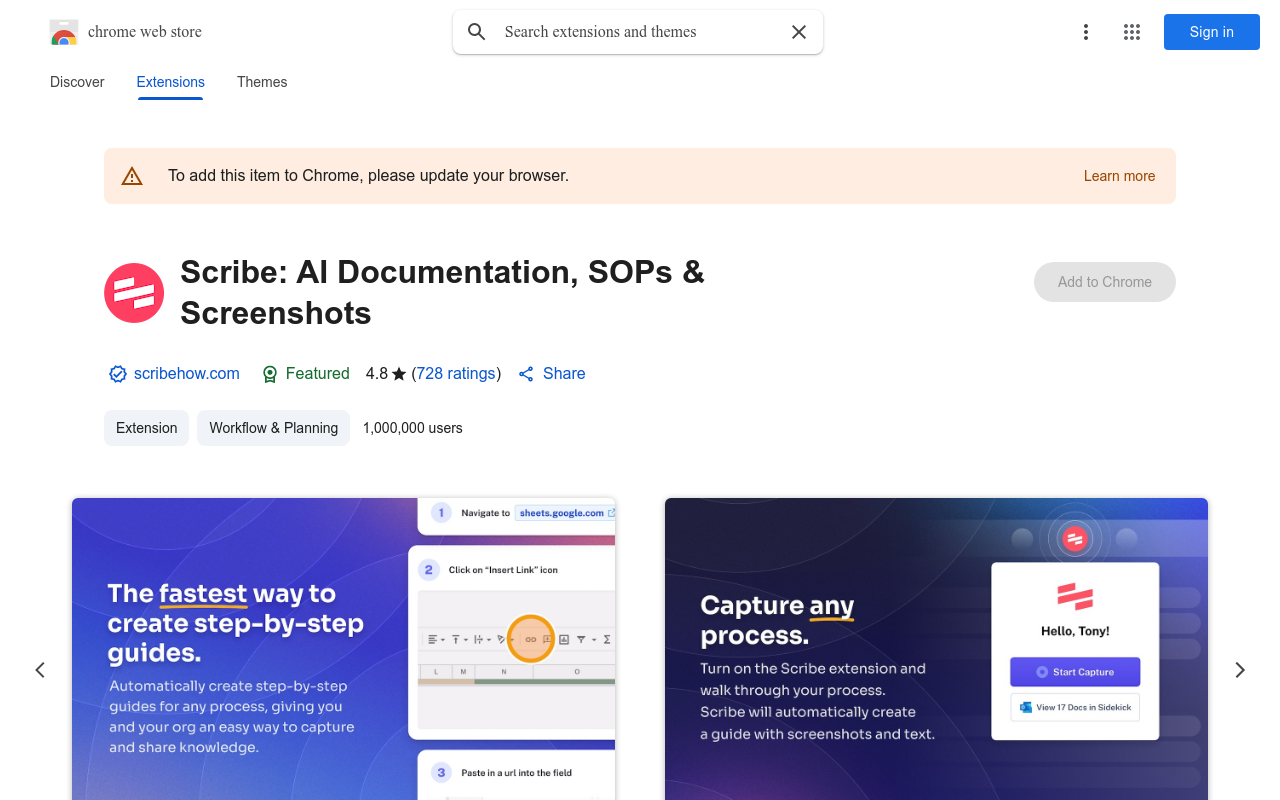Click the search magnifier icon
This screenshot has width=1280, height=800.
pos(477,32)
